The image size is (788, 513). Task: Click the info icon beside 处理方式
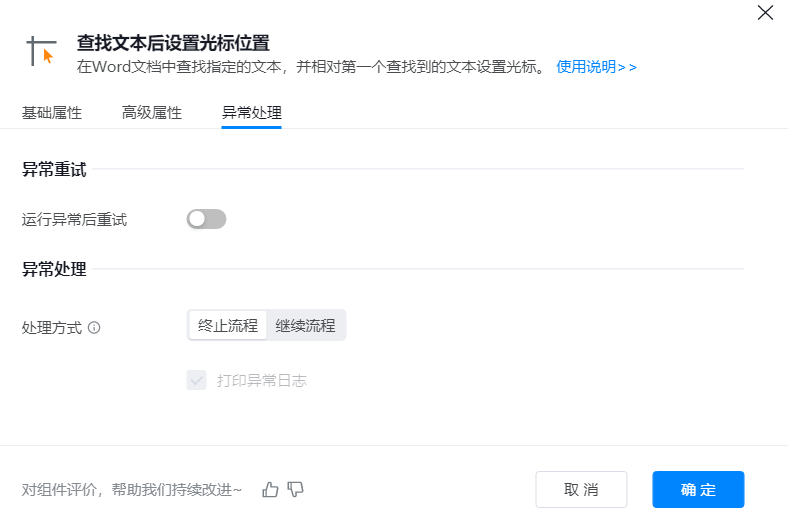click(94, 327)
